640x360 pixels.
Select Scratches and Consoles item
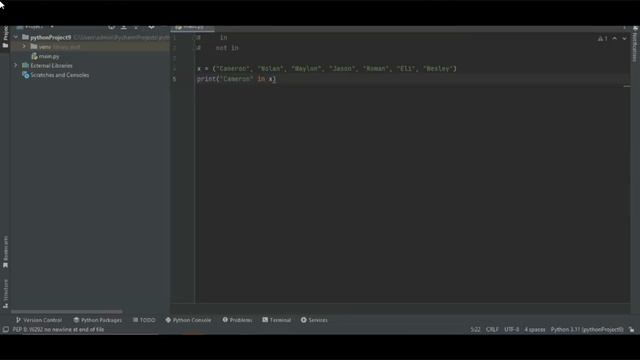coord(60,75)
